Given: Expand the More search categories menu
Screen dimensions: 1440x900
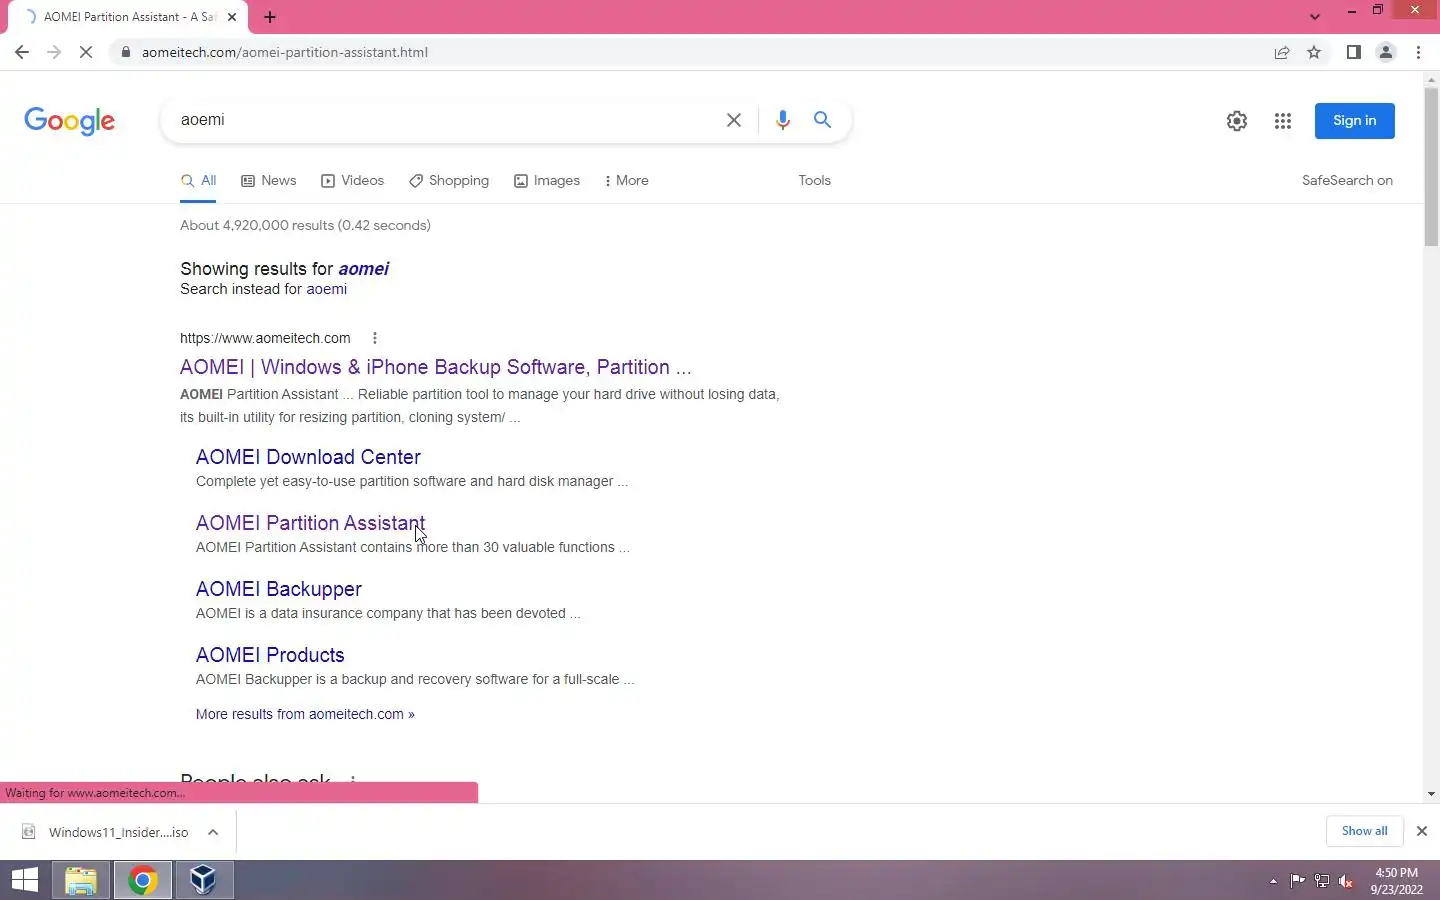Looking at the screenshot, I should click(627, 181).
